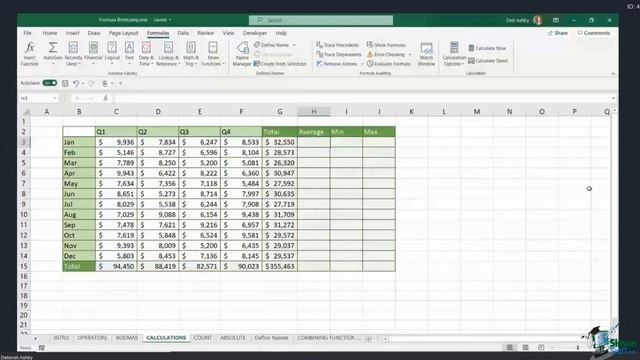
Task: Click Calculate Sheet
Action: [x=488, y=60]
